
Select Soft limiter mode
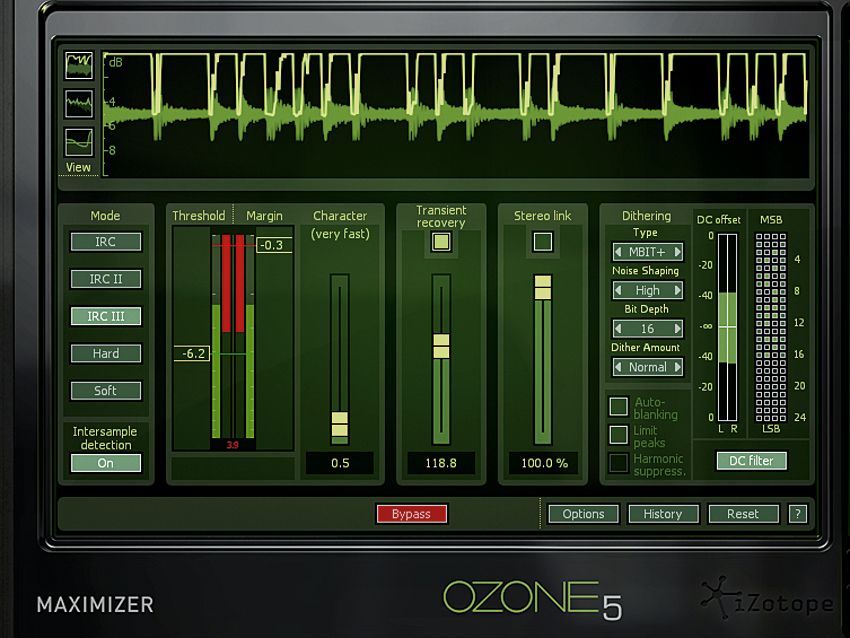[x=106, y=391]
